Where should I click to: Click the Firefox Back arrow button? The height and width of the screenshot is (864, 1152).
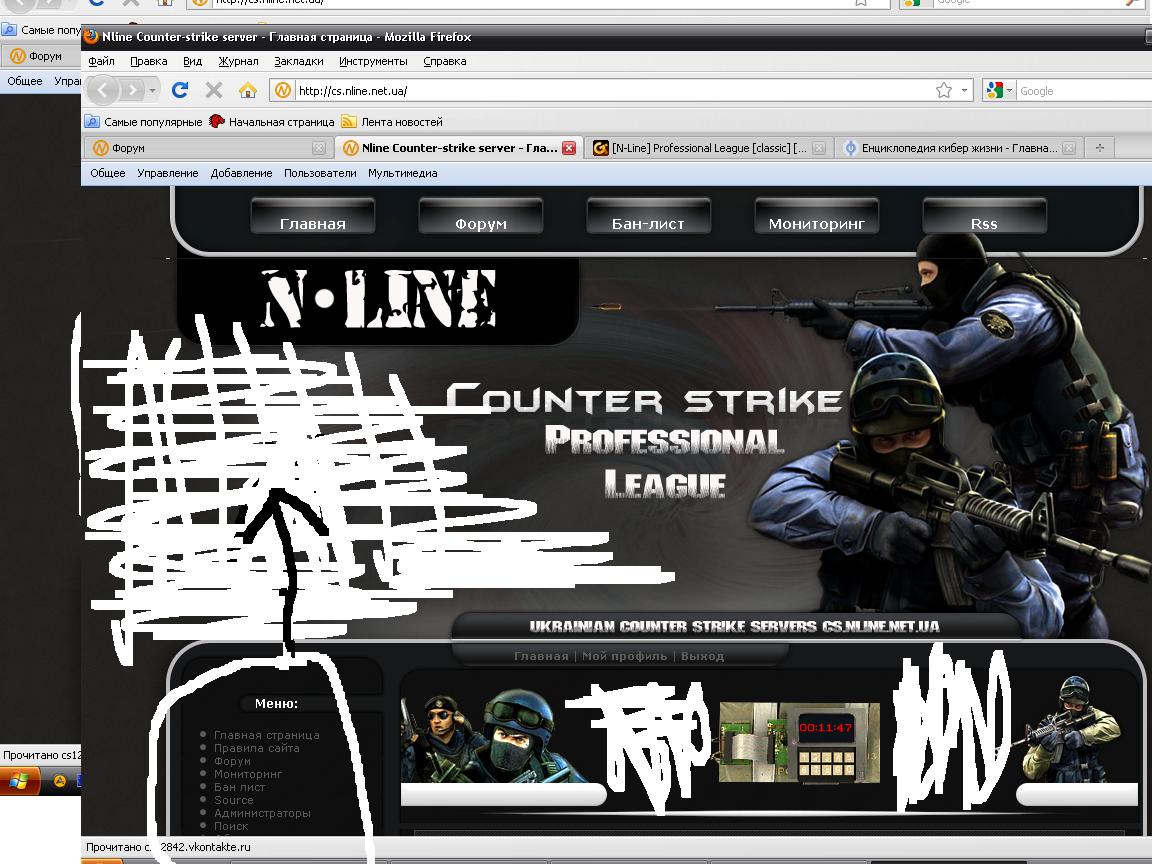point(103,90)
